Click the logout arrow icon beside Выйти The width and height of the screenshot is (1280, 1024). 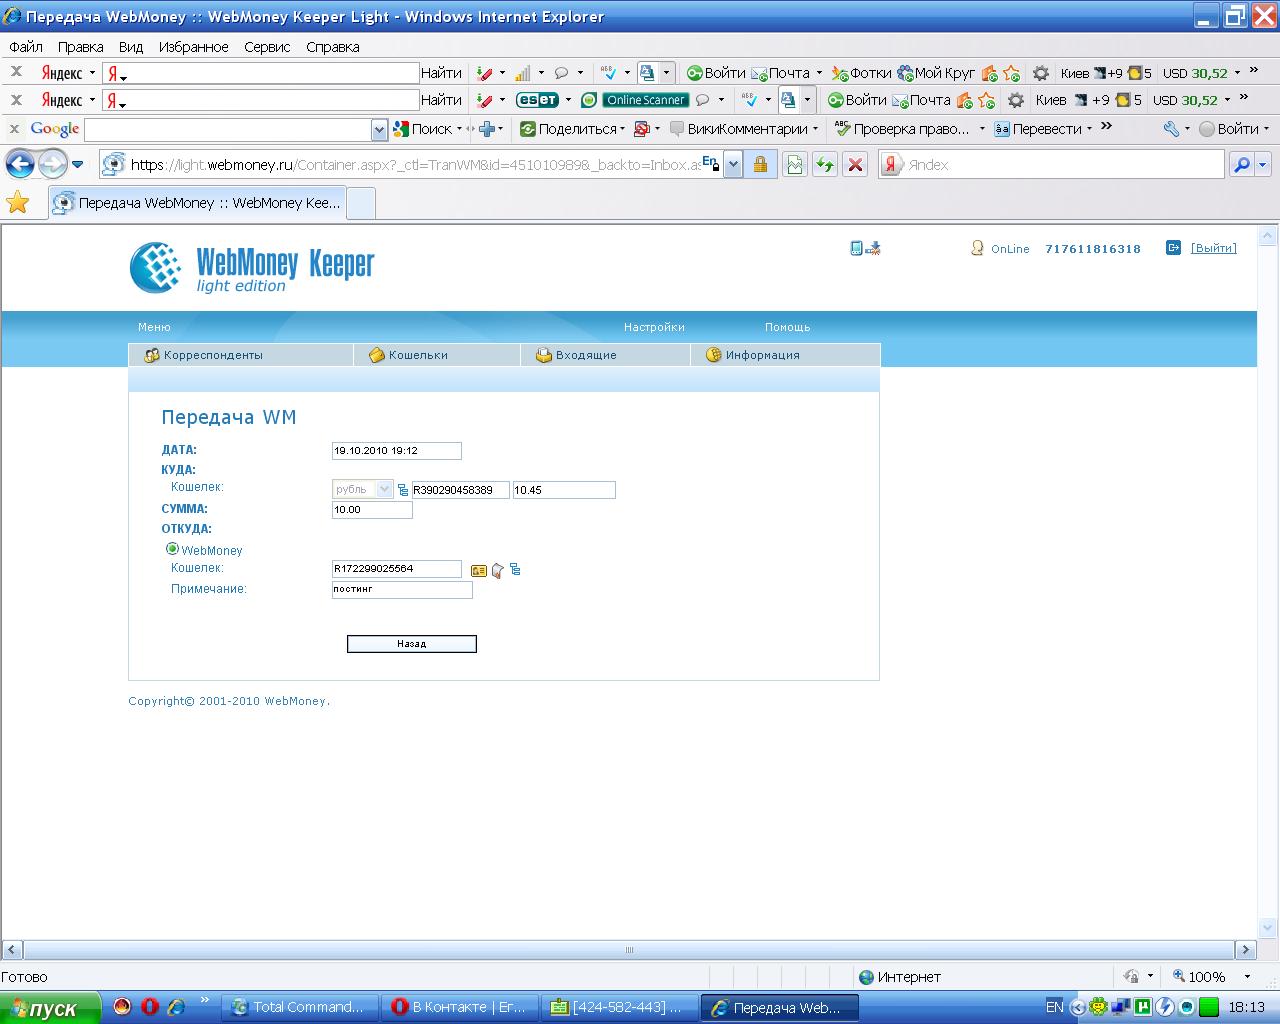(1173, 248)
